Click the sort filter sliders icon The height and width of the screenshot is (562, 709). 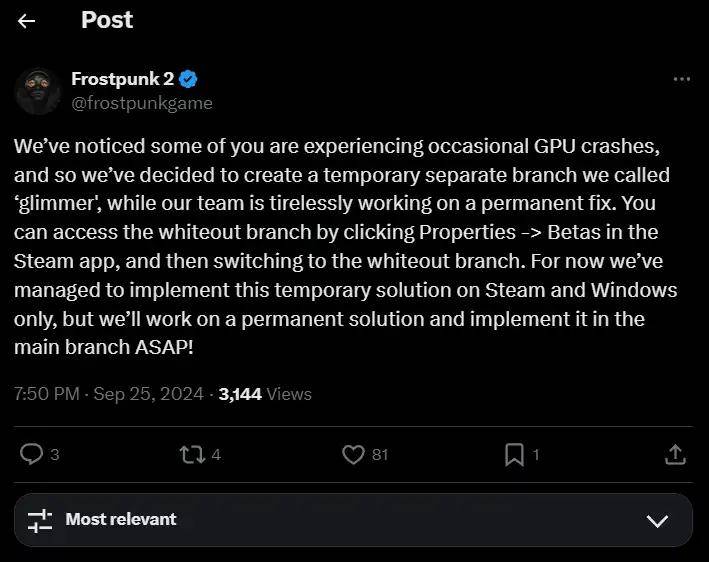pos(40,520)
